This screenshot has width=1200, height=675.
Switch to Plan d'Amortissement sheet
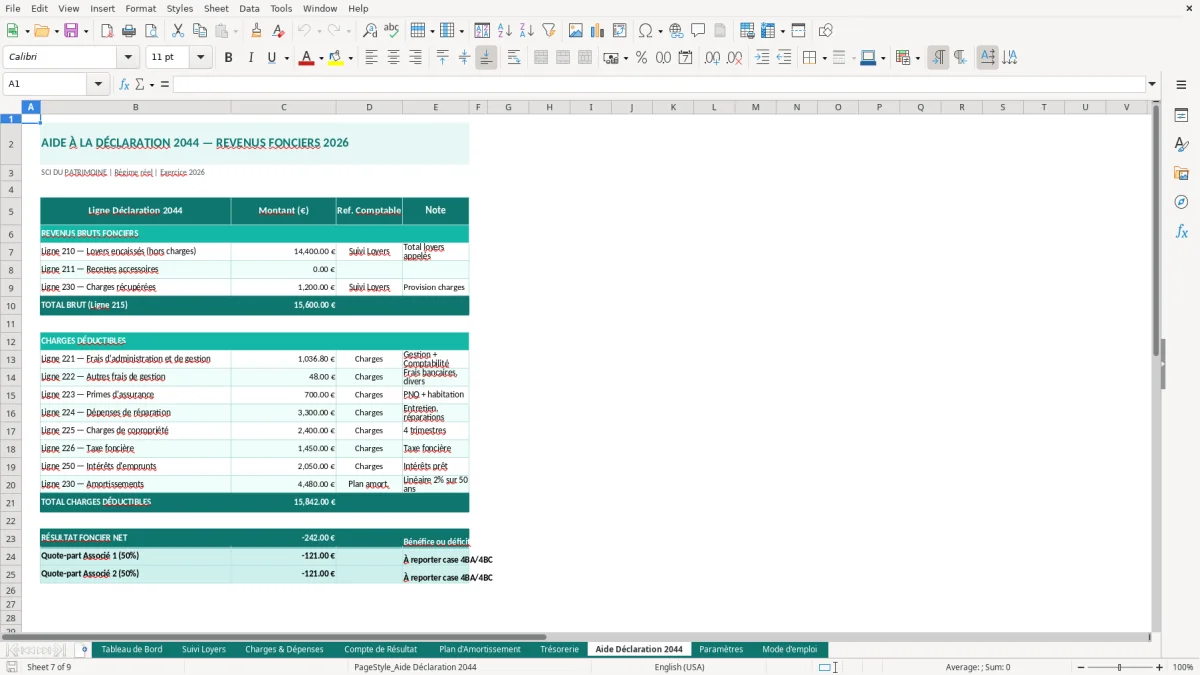pyautogui.click(x=480, y=649)
